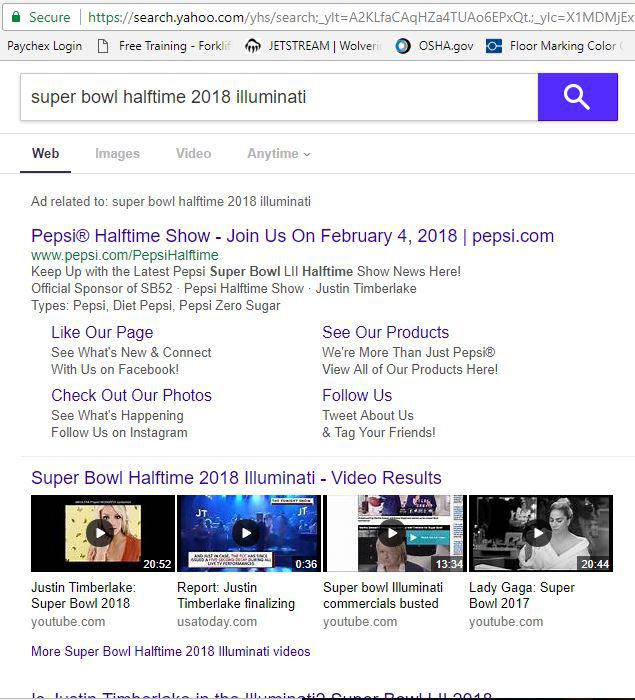Play Super bowl Illuminati commercials busted video
Image resolution: width=635 pixels, height=700 pixels.
[x=393, y=533]
